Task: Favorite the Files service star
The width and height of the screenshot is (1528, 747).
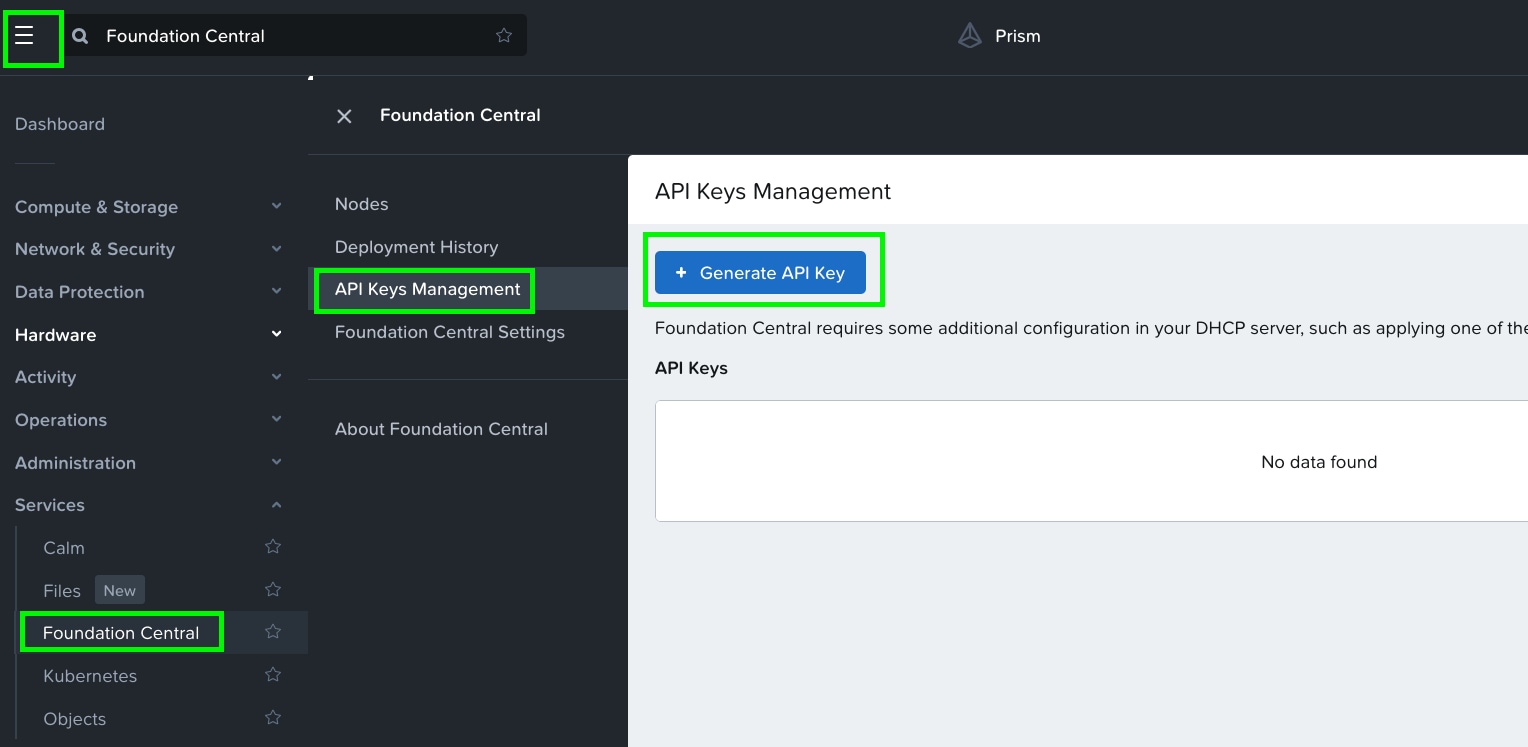Action: coord(272,590)
